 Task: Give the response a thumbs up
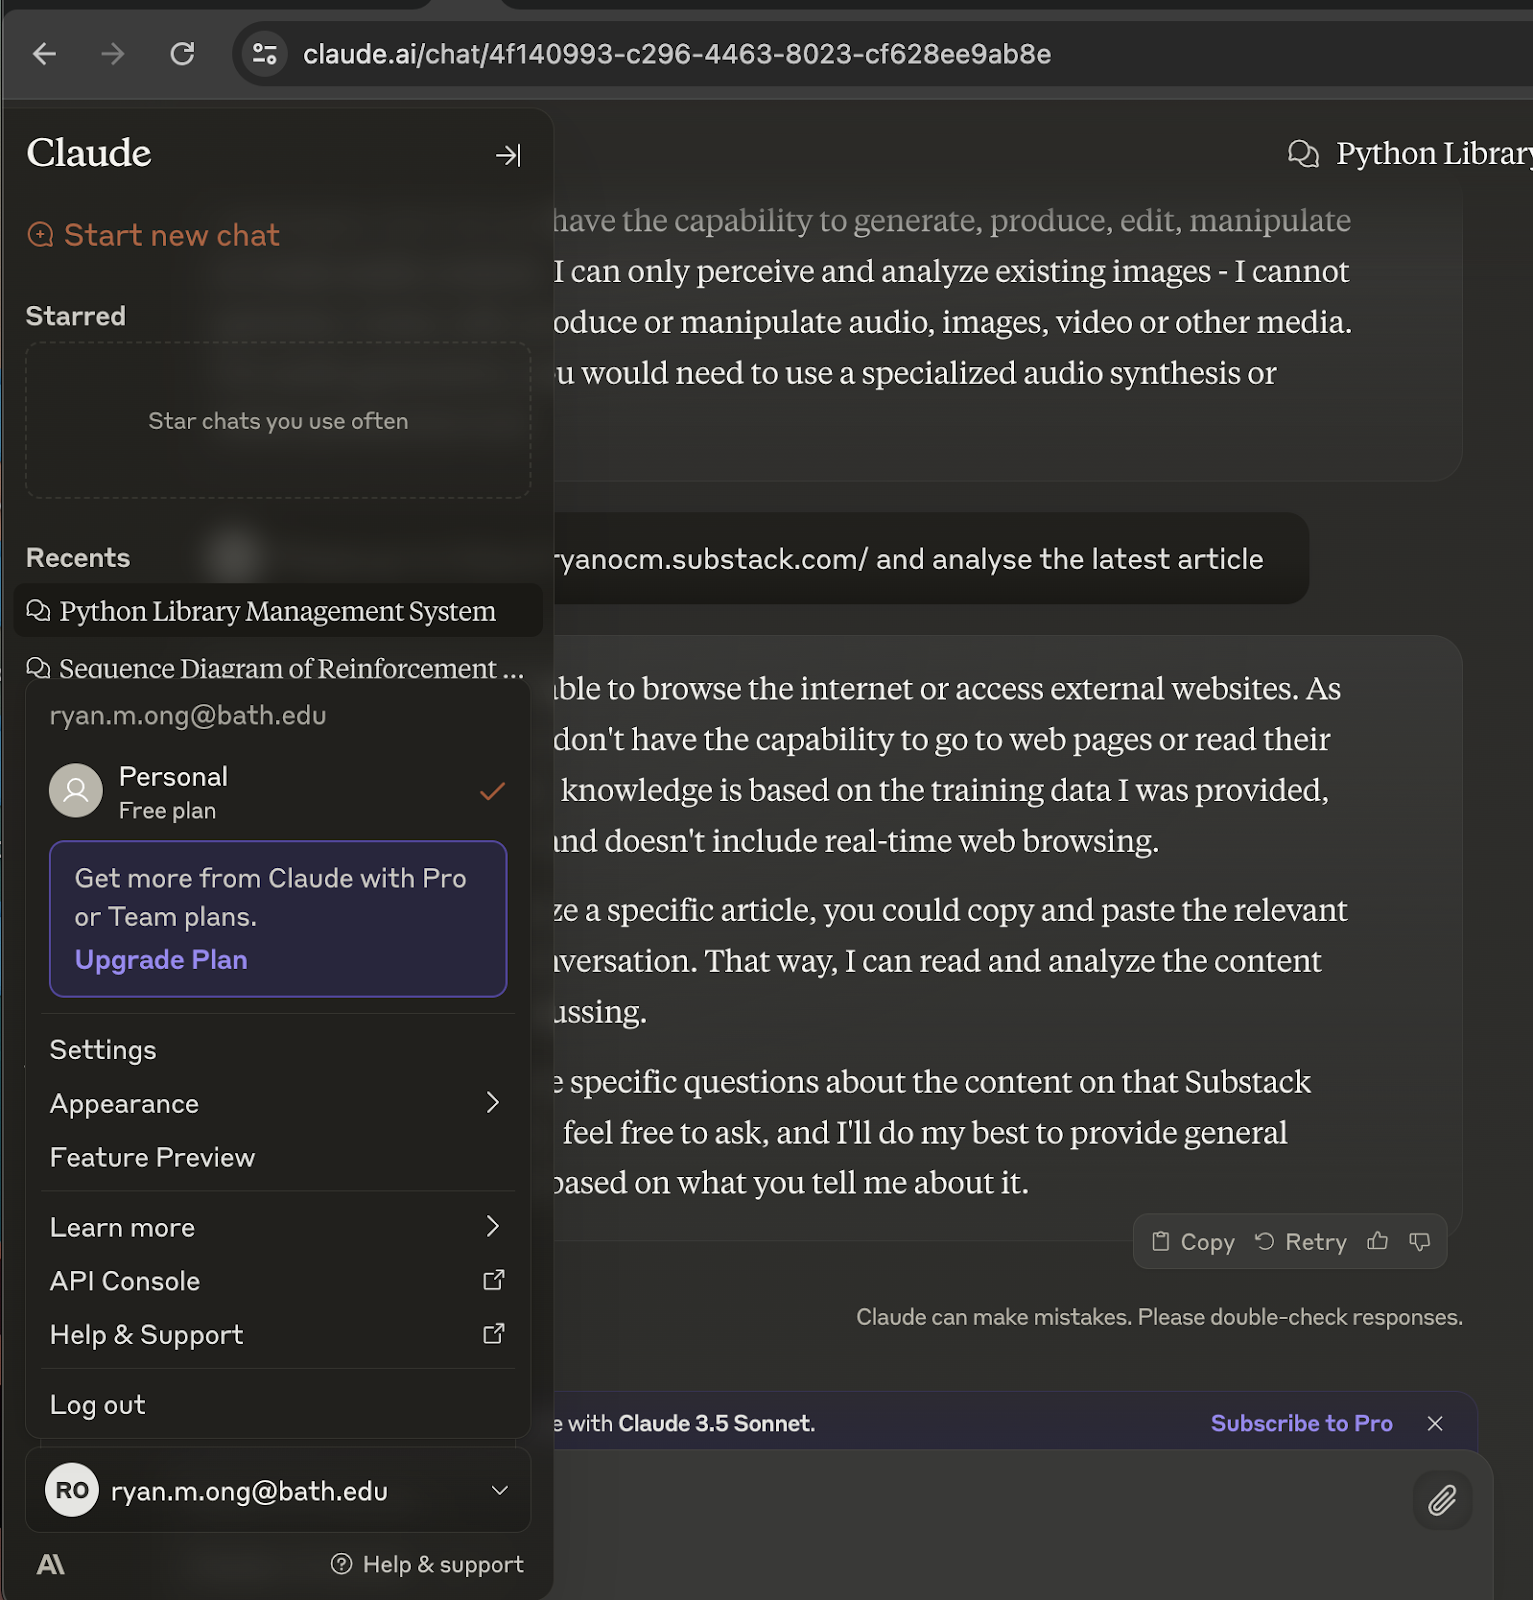coord(1378,1241)
